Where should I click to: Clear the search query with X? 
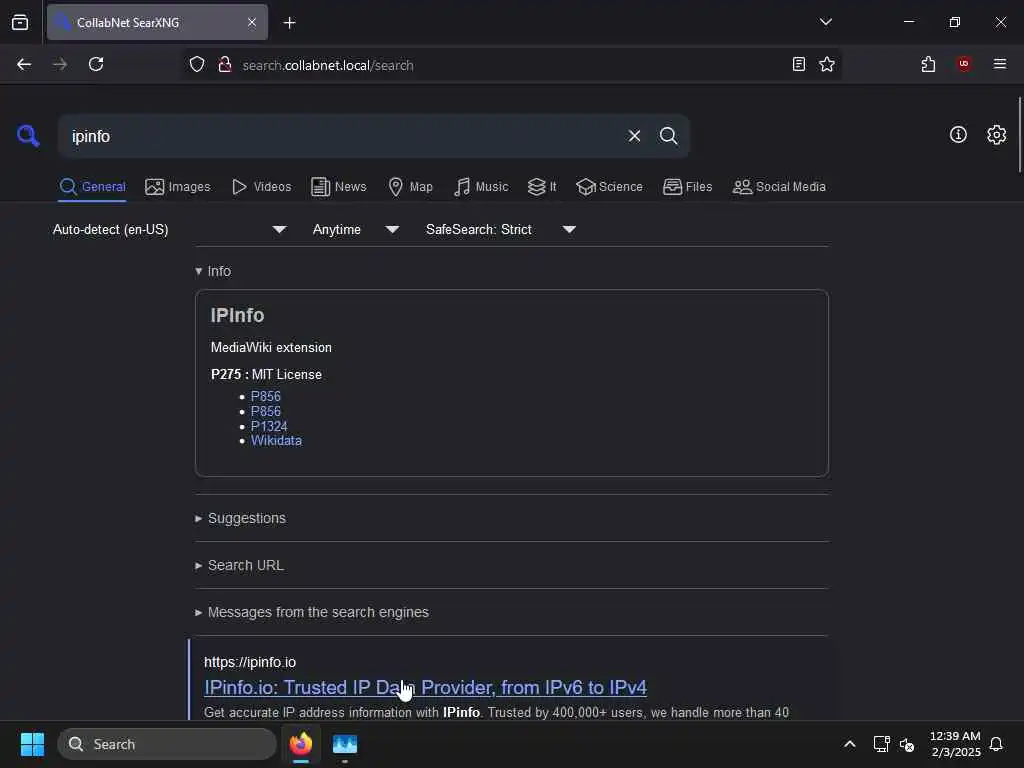[634, 136]
